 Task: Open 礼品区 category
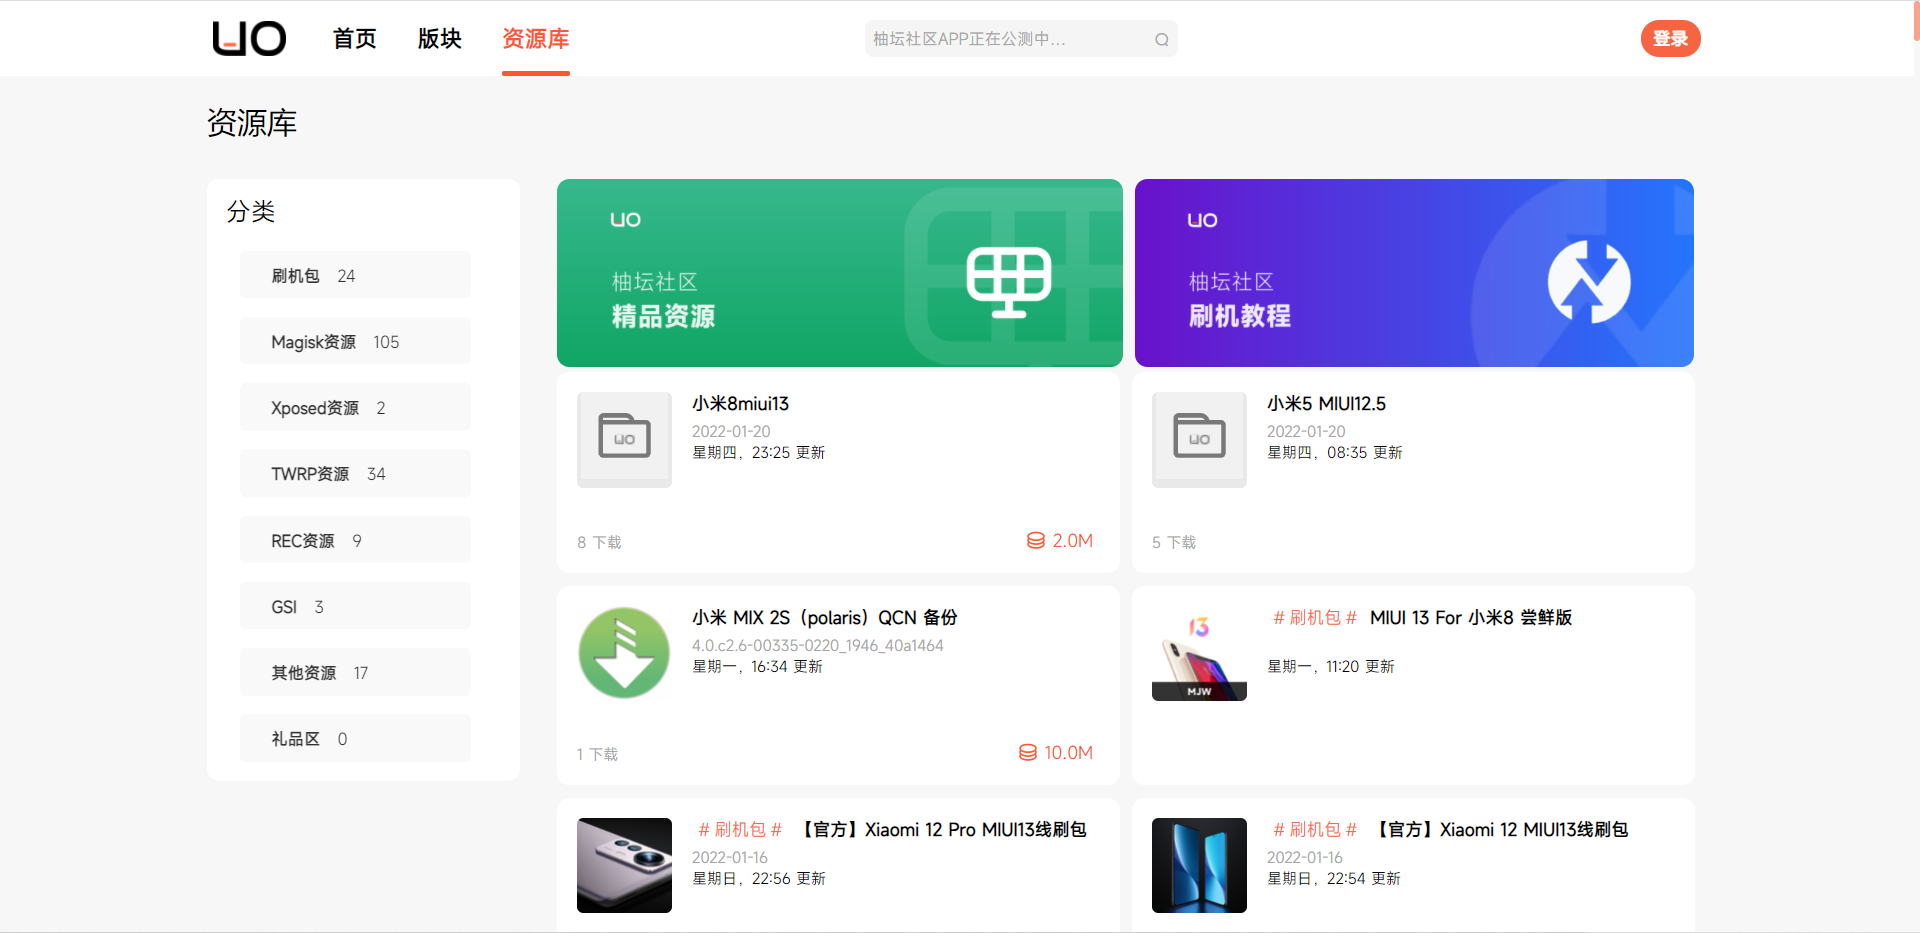tap(355, 738)
